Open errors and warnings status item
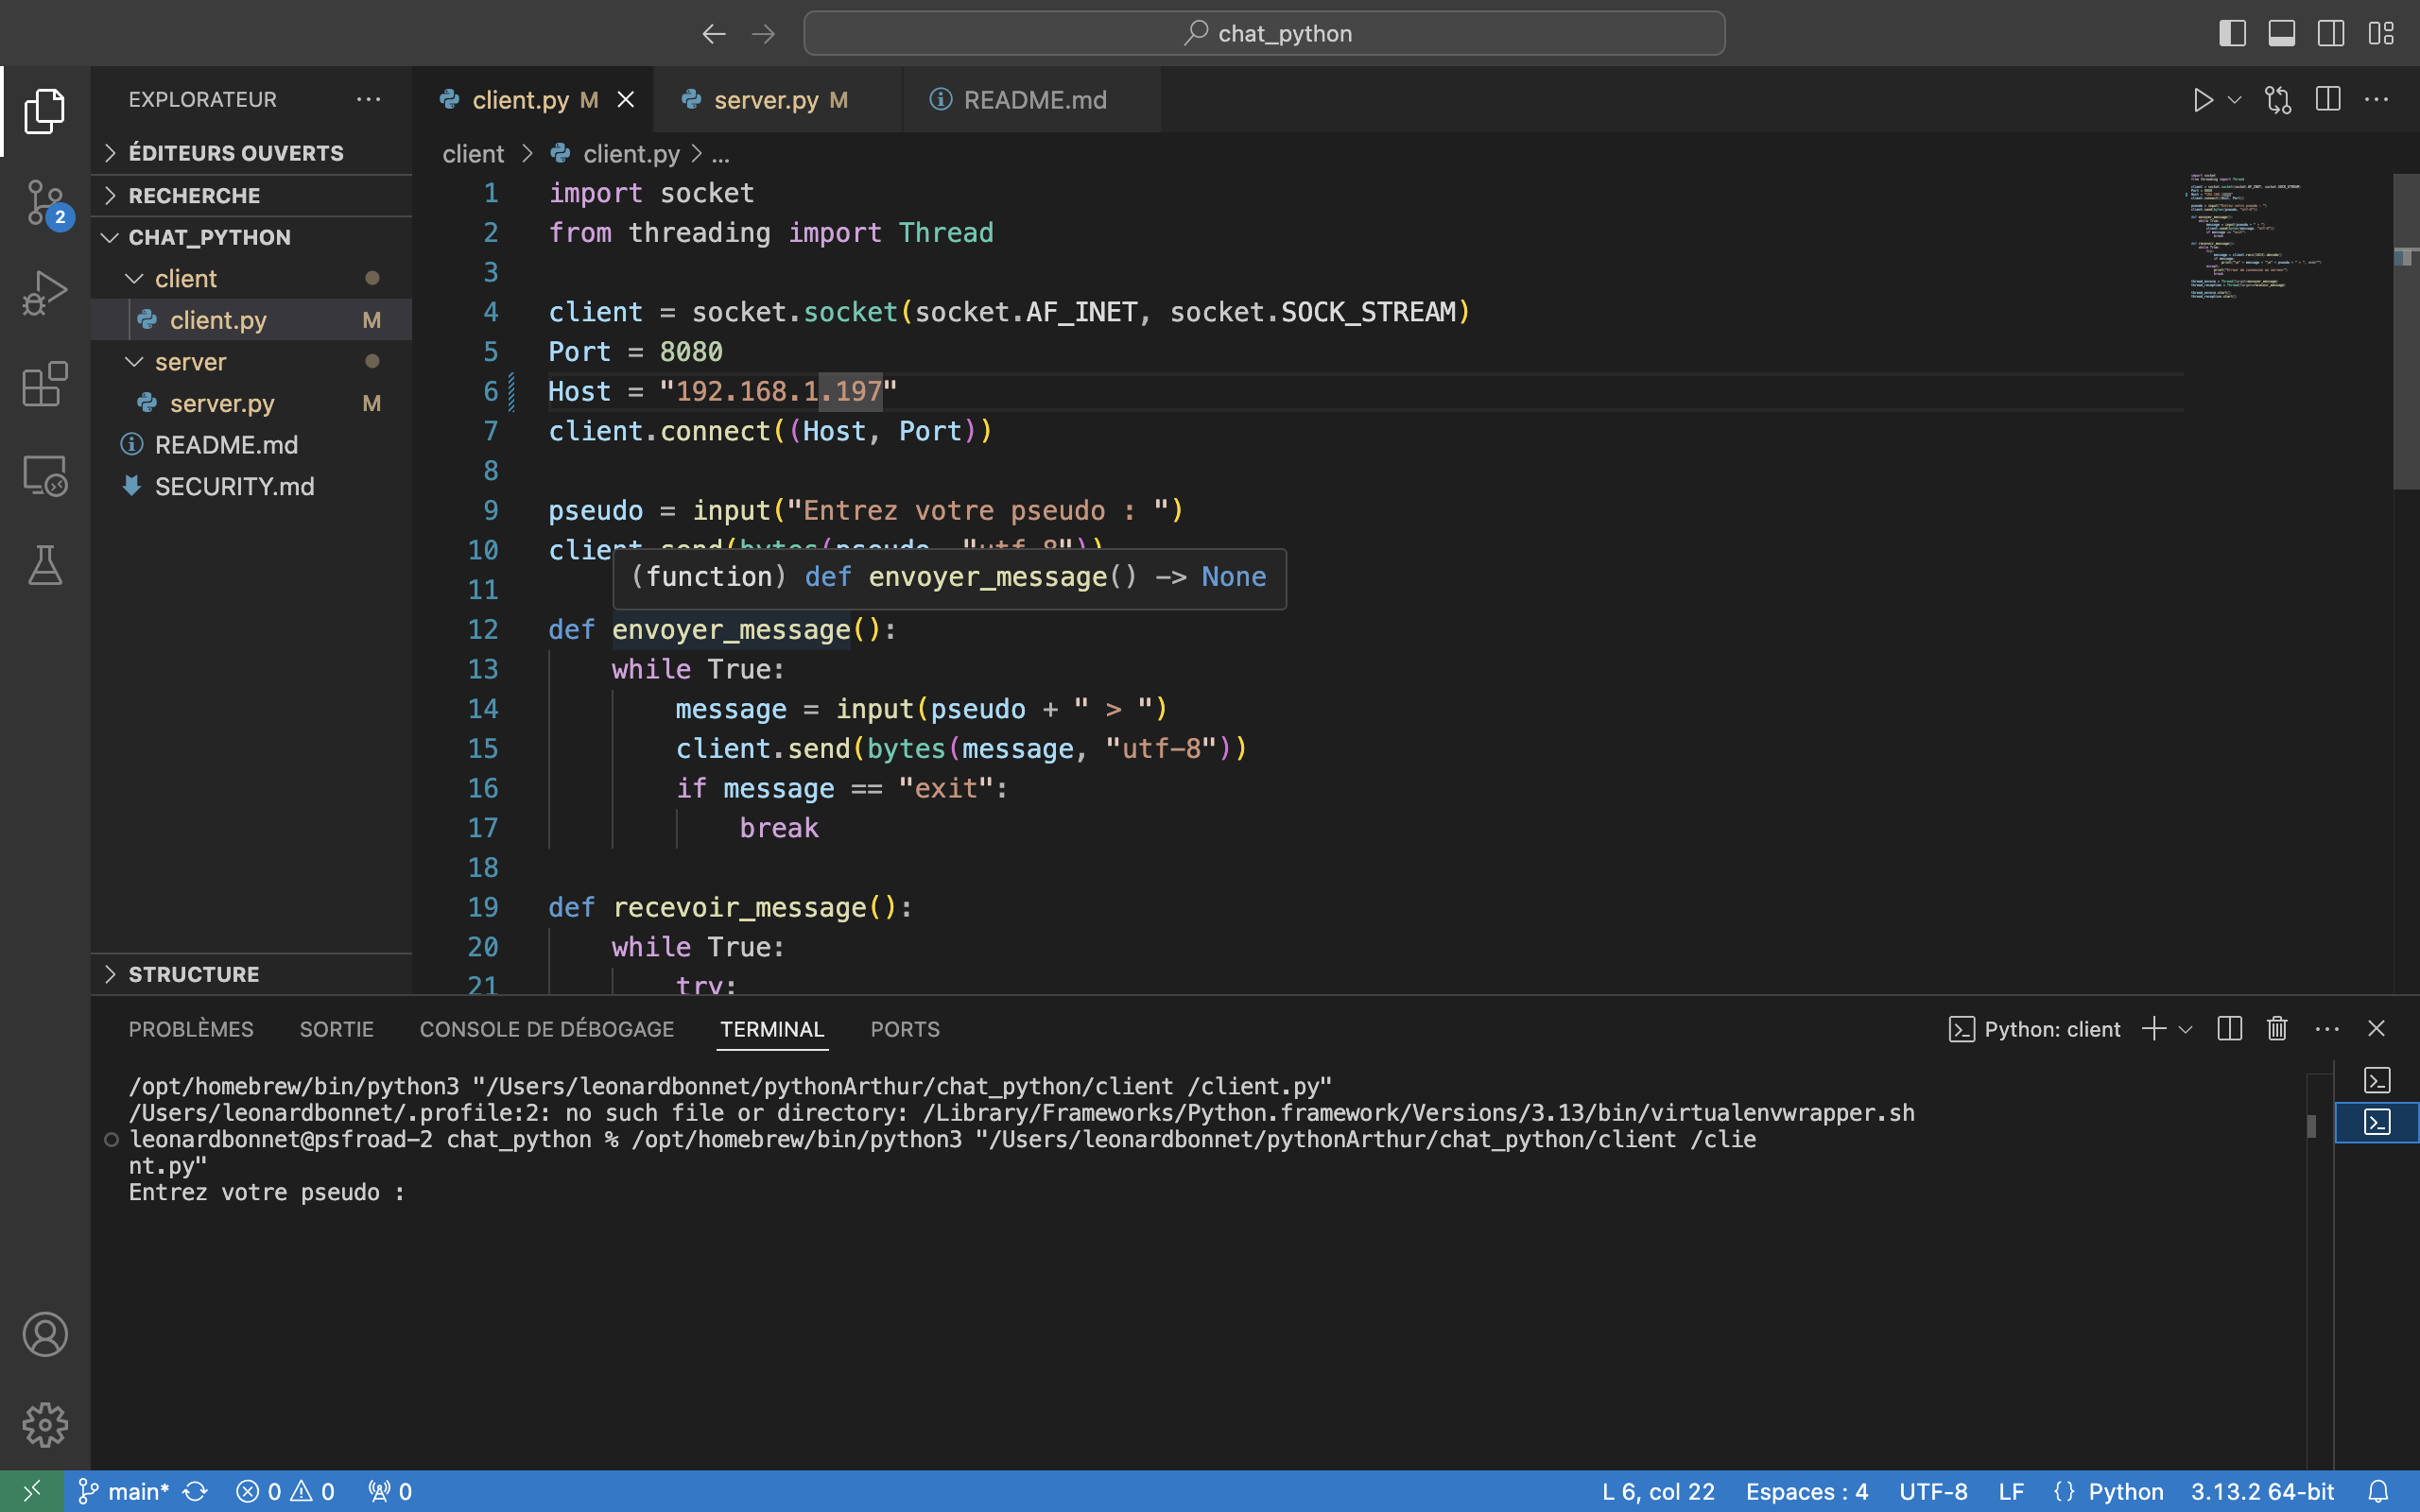The image size is (2420, 1512). 285,1491
